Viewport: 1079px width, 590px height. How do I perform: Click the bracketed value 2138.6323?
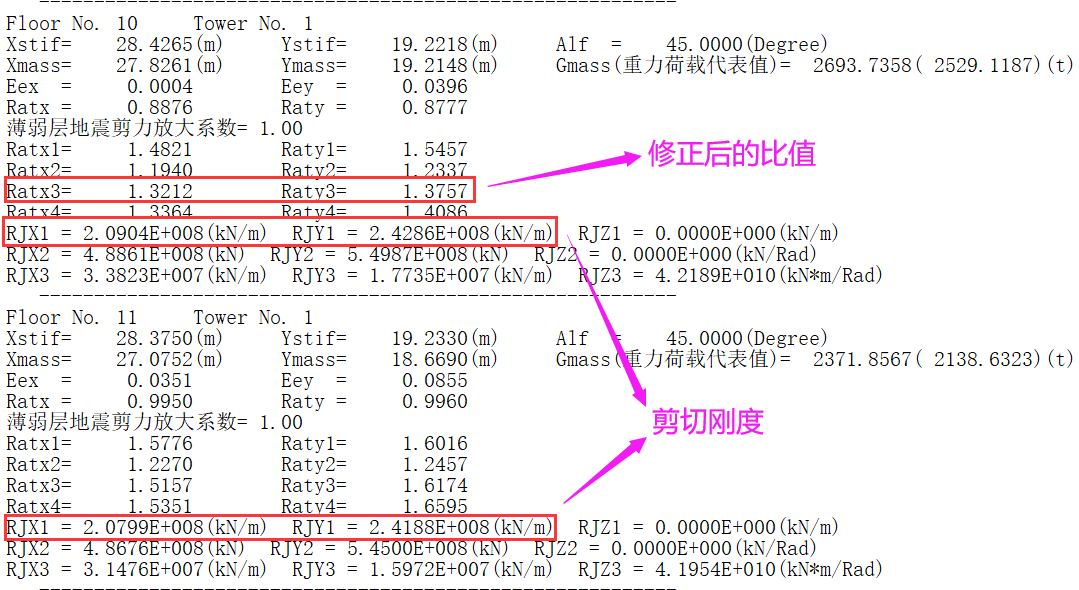point(983,359)
